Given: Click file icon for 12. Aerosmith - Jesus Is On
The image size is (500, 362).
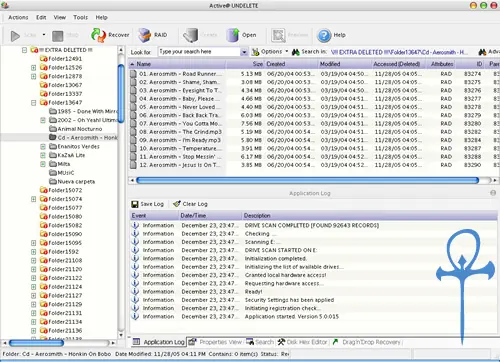Looking at the screenshot, I should click(133, 165).
